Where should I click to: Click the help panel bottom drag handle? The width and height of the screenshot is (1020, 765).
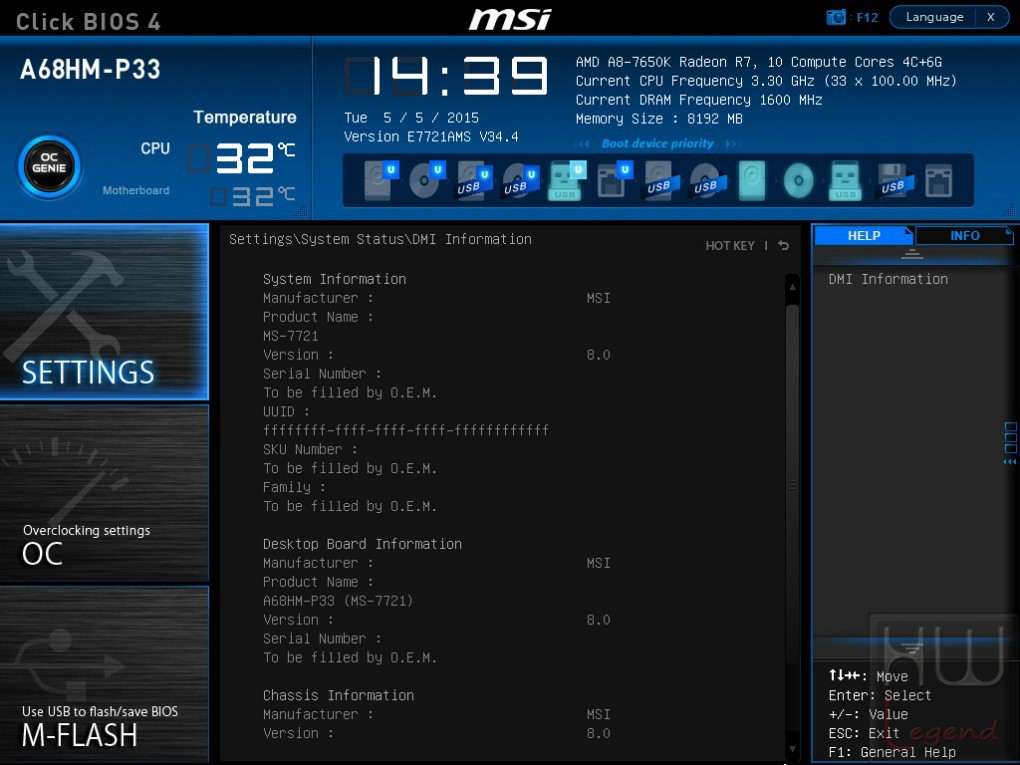click(x=912, y=648)
